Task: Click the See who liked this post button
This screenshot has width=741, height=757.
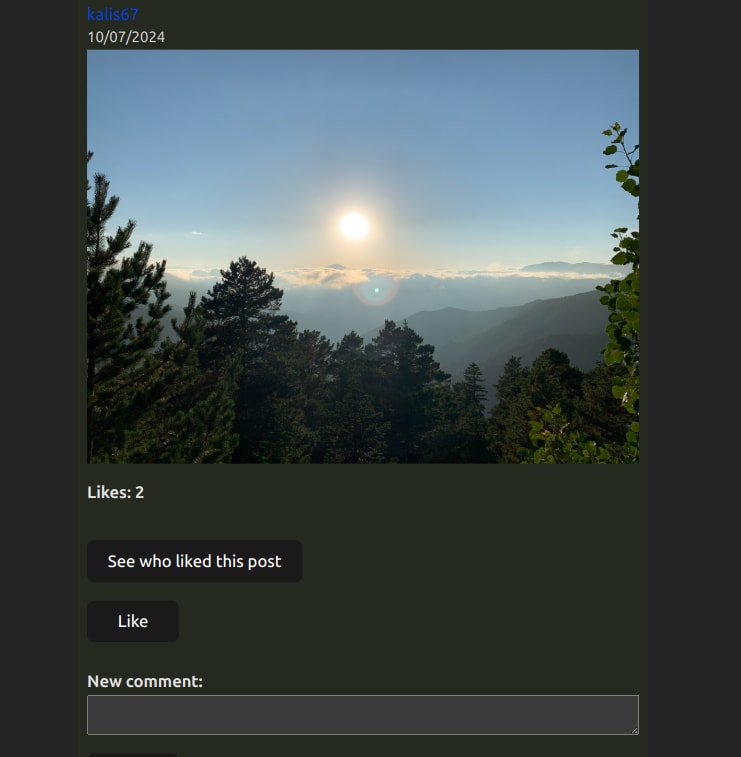Action: [x=195, y=561]
